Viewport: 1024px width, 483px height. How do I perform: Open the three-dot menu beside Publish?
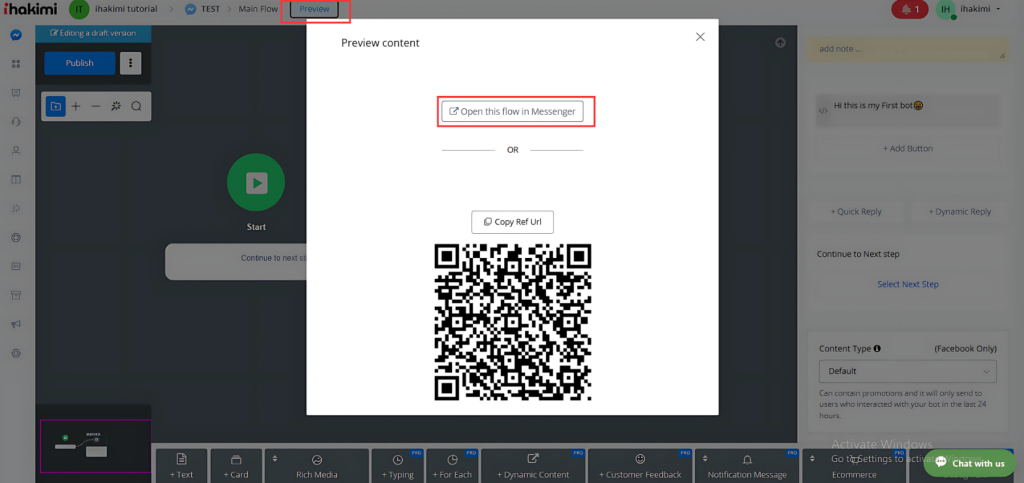point(131,63)
